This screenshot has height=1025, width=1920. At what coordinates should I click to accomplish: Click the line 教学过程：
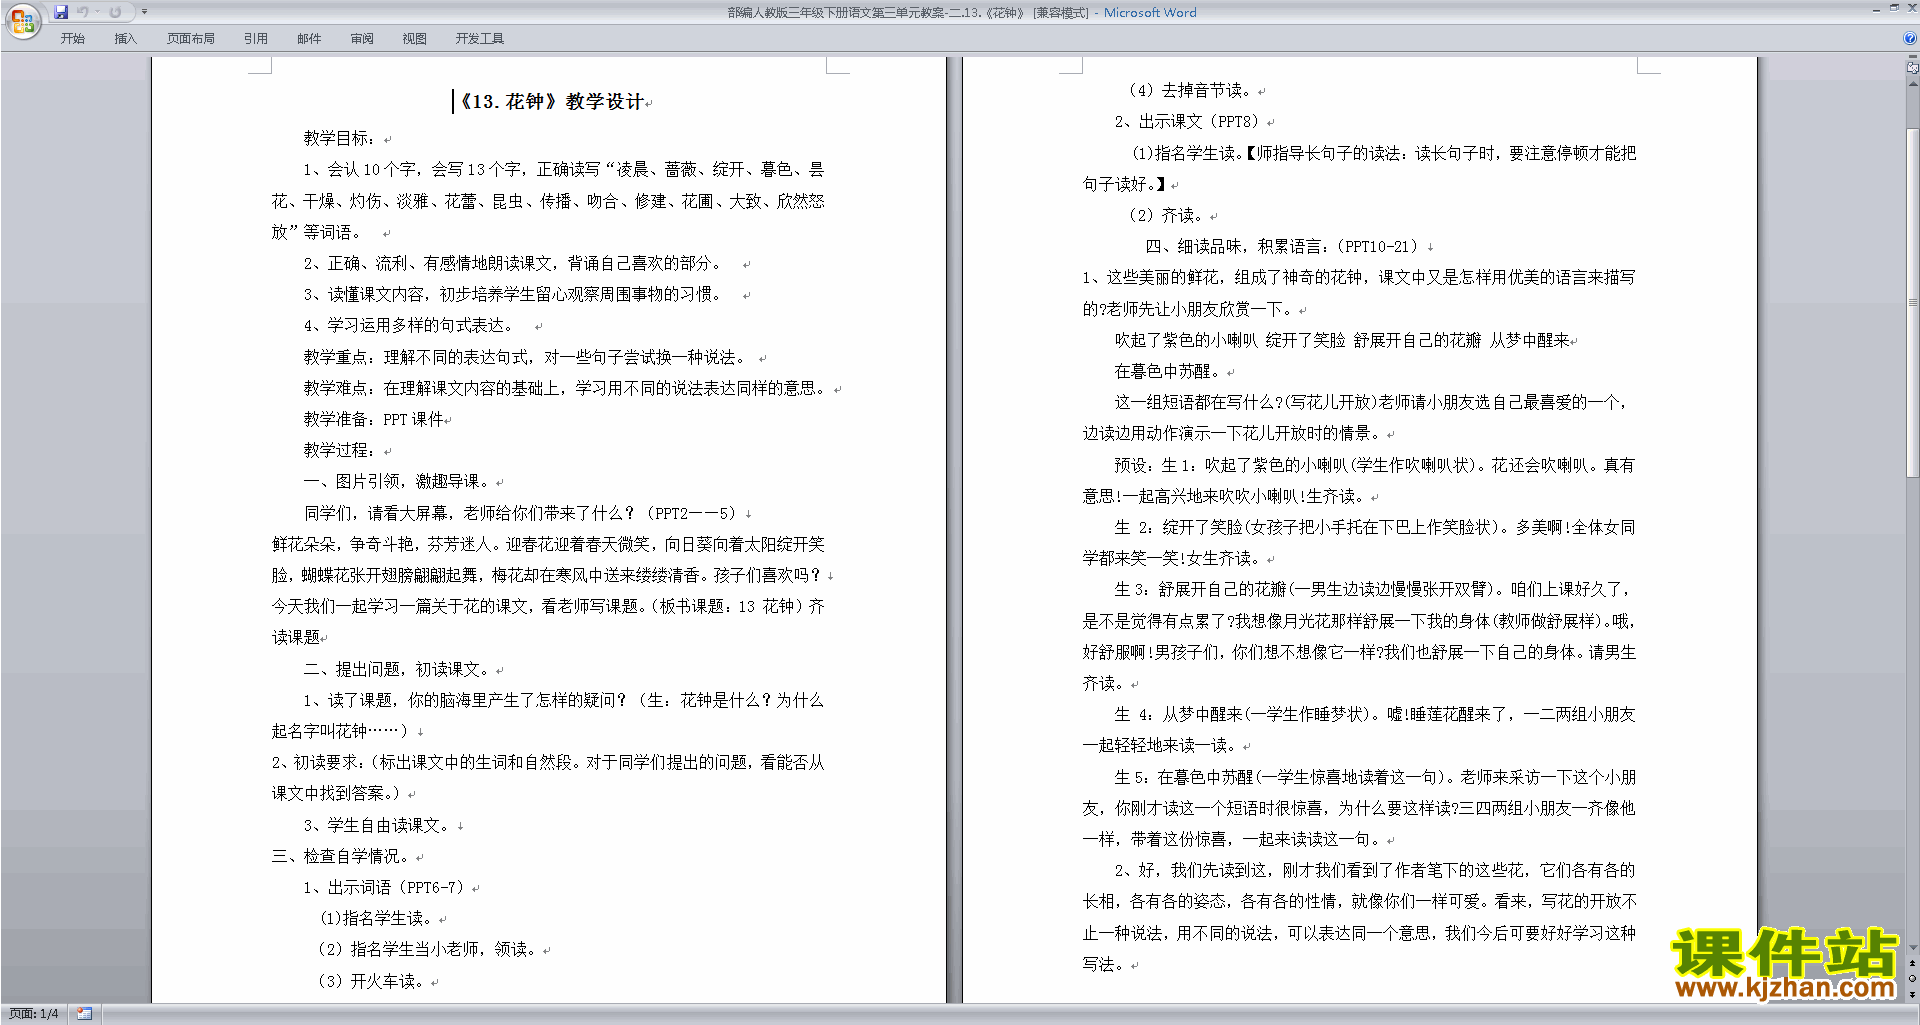click(x=340, y=450)
